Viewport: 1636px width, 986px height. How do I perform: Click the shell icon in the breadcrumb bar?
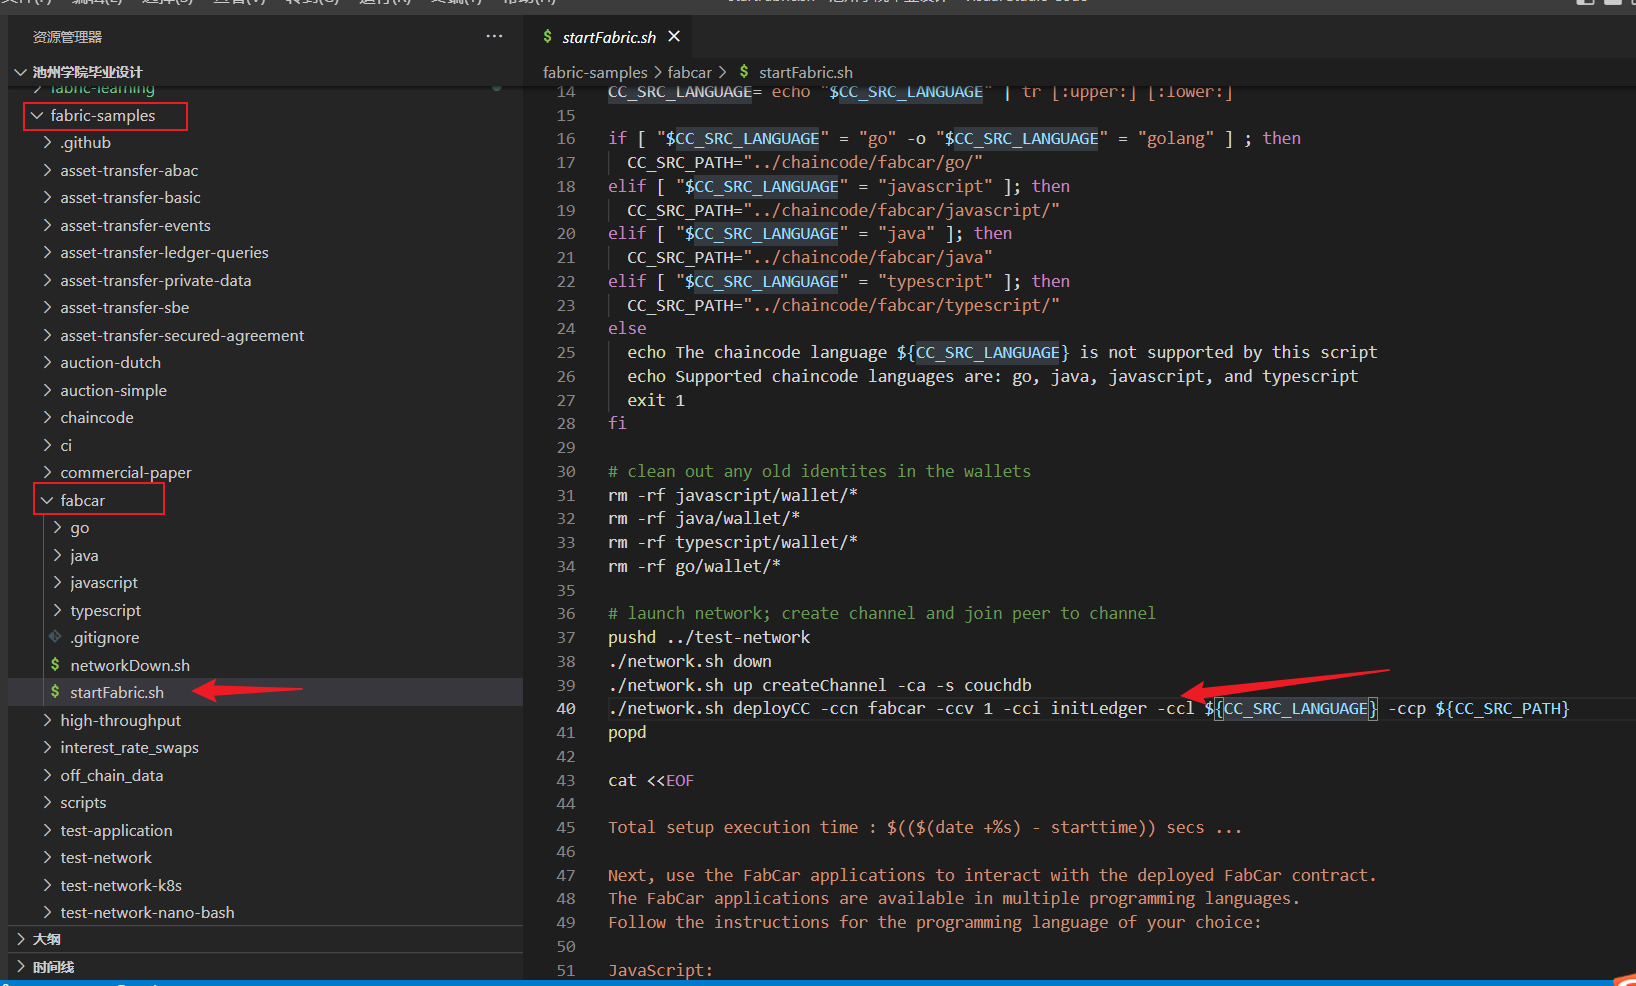tap(744, 72)
